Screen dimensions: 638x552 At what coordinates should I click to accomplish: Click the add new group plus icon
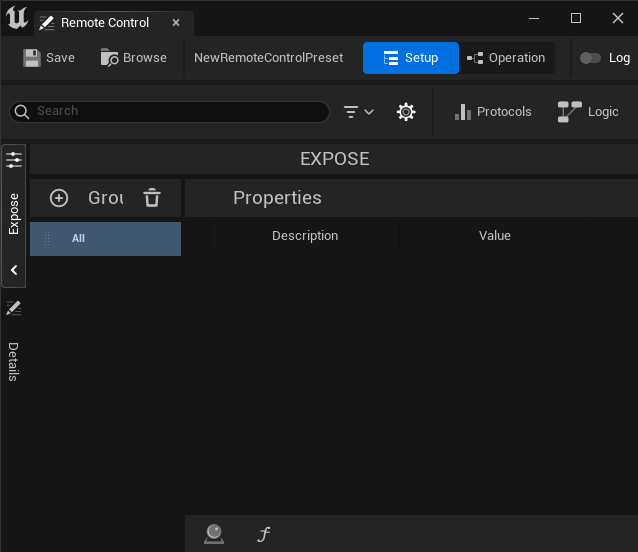pyautogui.click(x=59, y=198)
